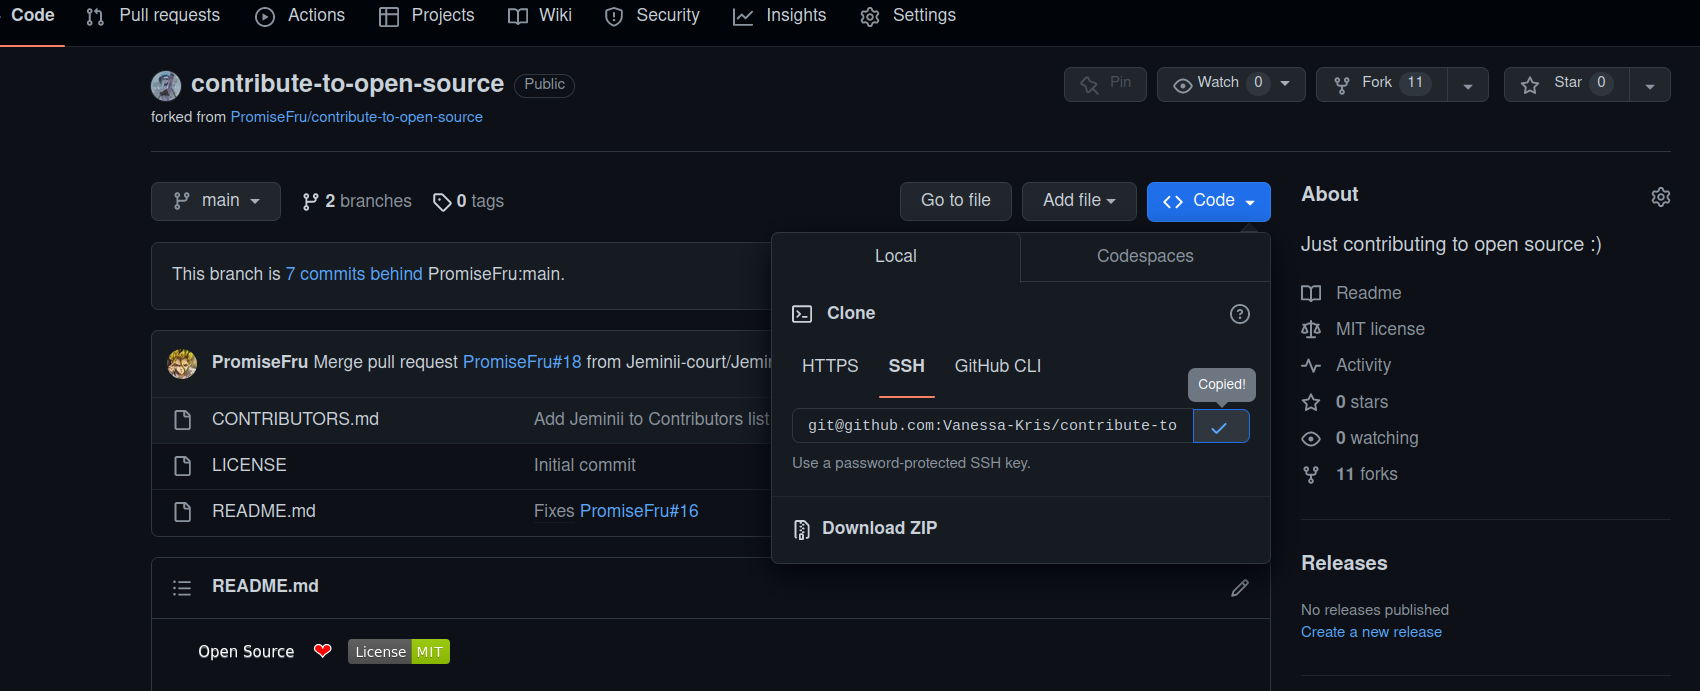This screenshot has height=691, width=1700.
Task: Edit README with the pencil icon
Action: pyautogui.click(x=1240, y=588)
